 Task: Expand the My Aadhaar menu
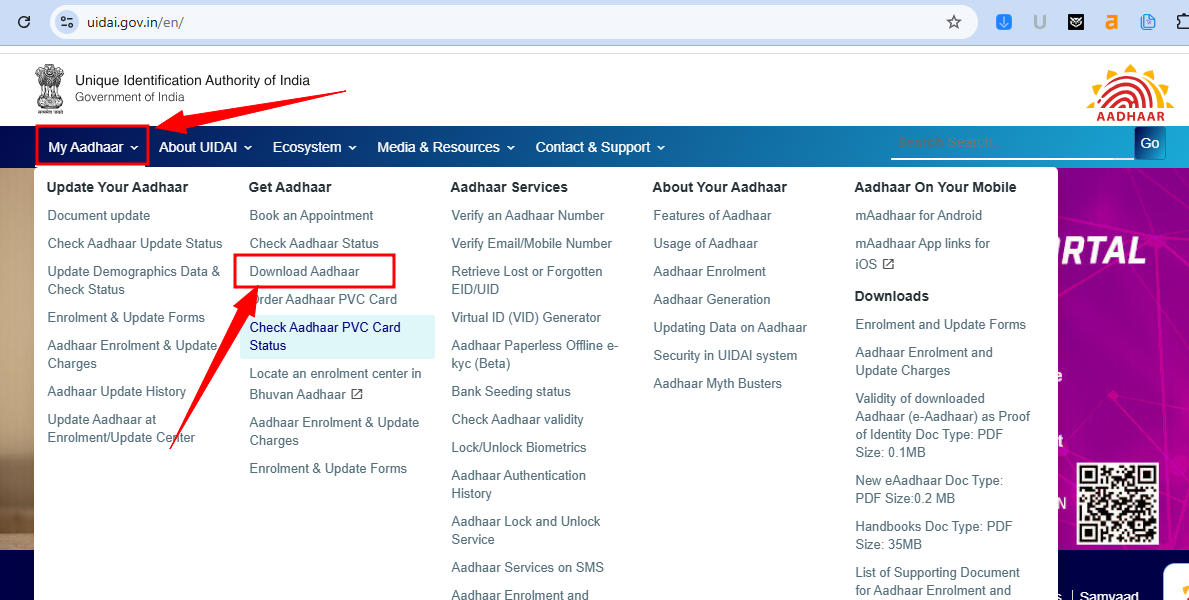point(93,146)
